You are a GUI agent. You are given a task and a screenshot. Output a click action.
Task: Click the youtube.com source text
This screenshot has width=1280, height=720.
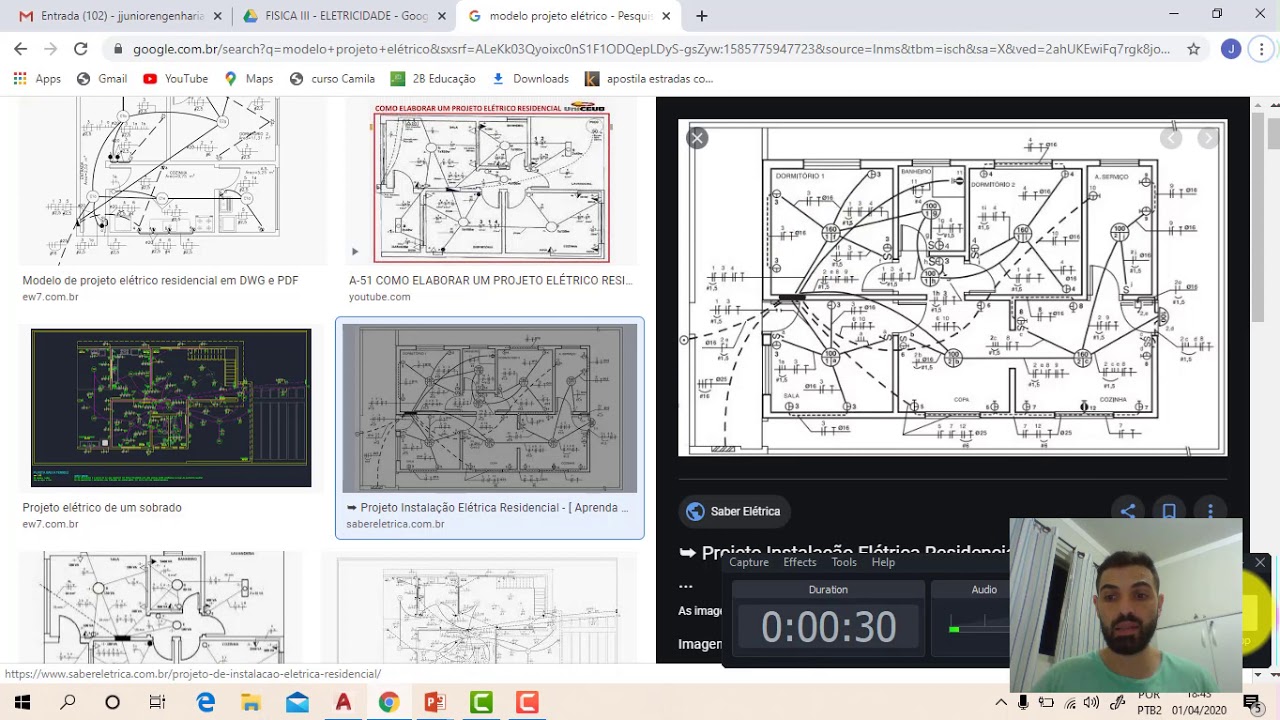(379, 297)
